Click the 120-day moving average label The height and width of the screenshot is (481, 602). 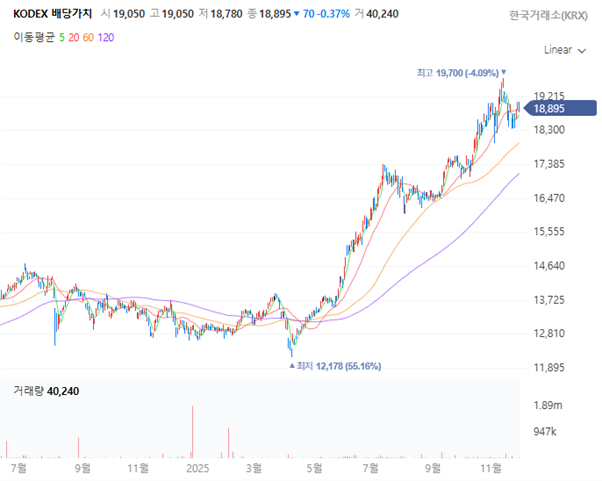[106, 37]
